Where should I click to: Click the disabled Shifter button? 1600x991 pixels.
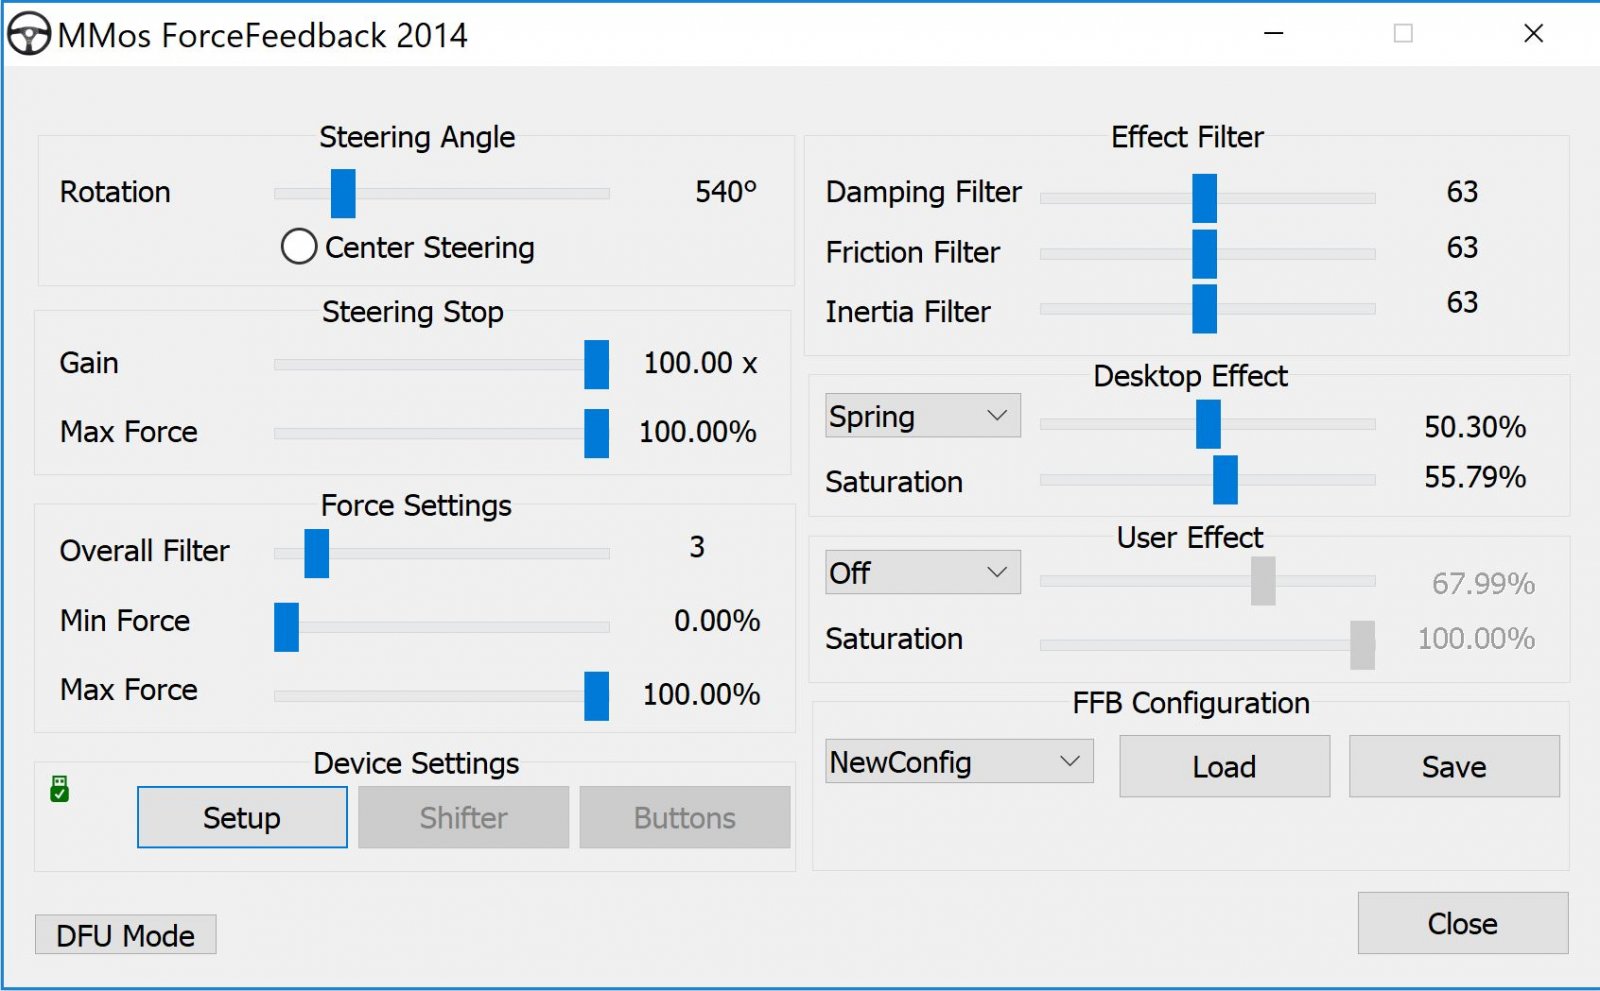[x=463, y=817]
